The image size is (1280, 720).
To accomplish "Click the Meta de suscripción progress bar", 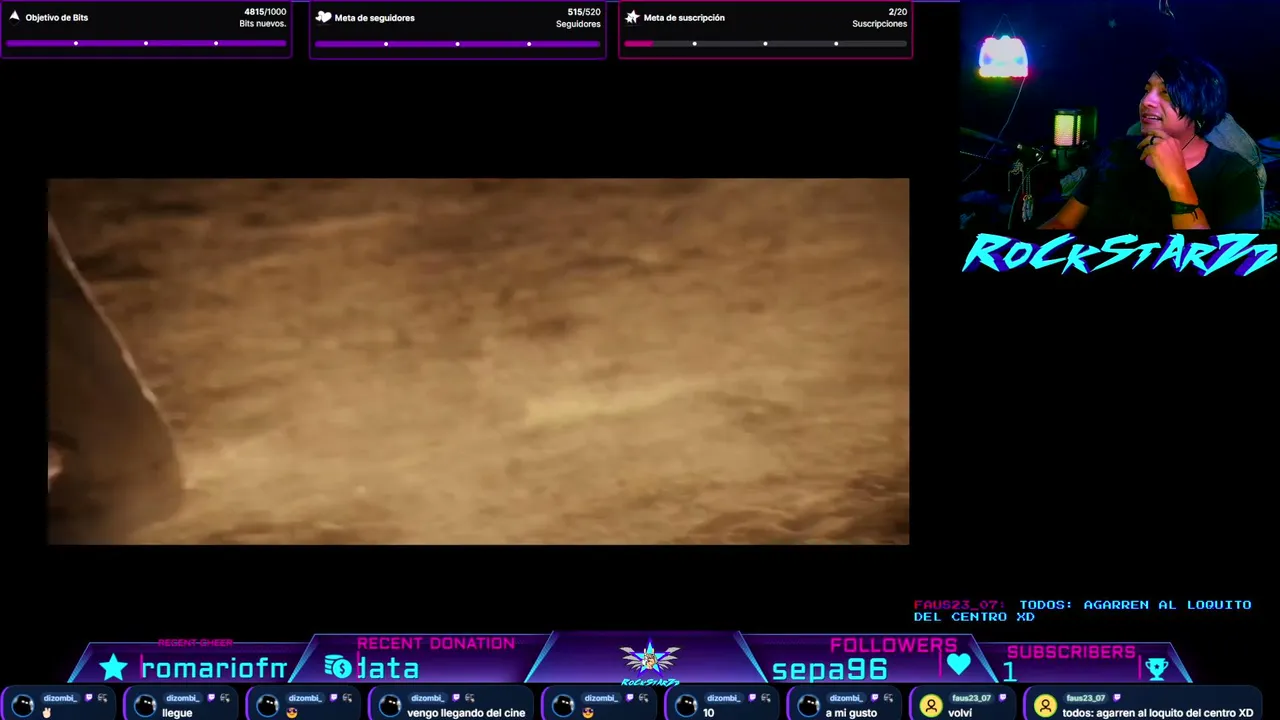I will point(765,44).
